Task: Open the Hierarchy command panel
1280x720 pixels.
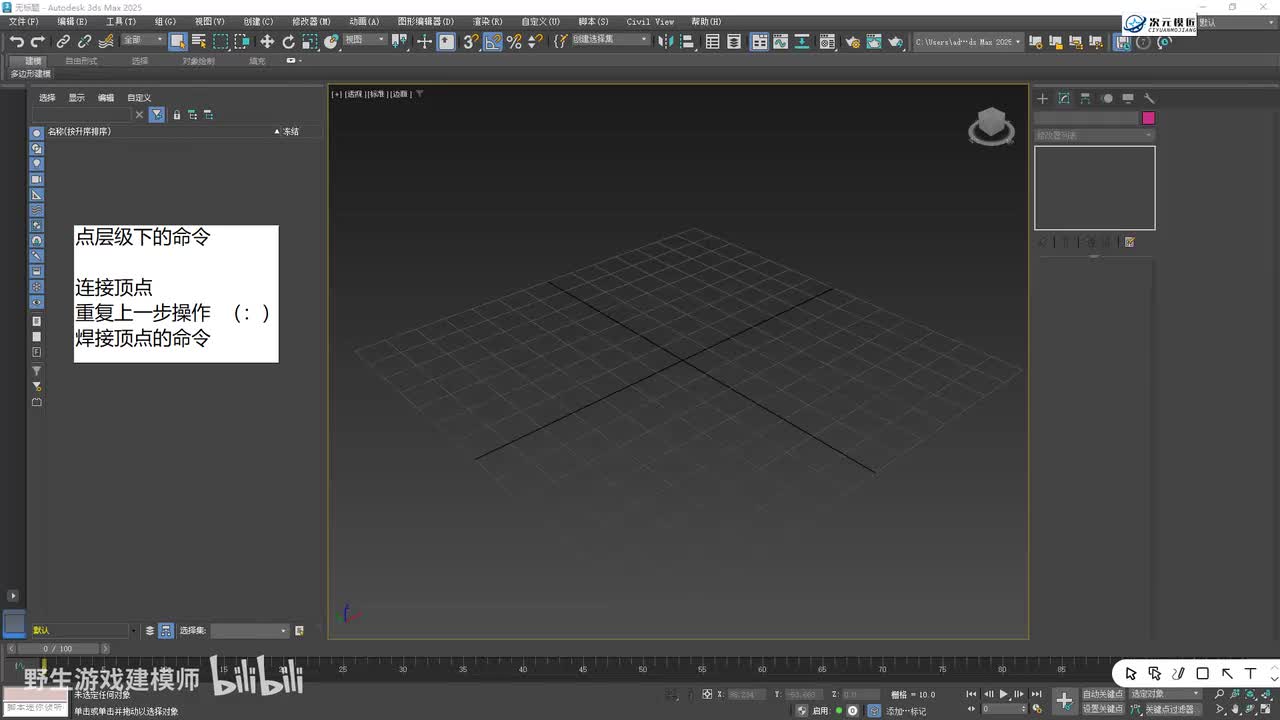Action: pyautogui.click(x=1085, y=98)
